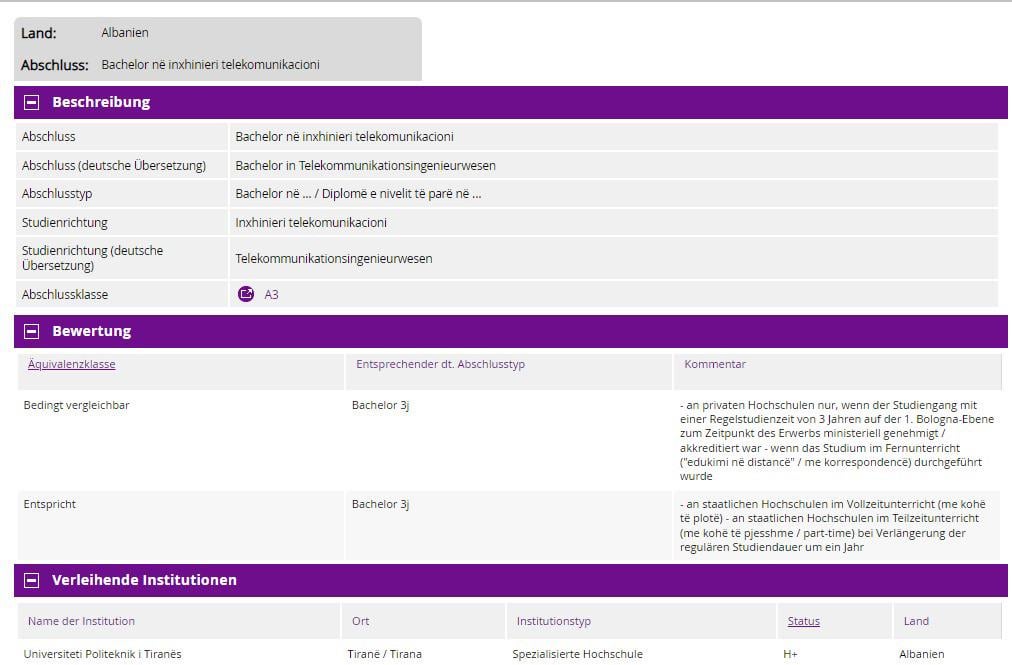Select 'Bachelor në inxhinieri telekomunikacioni' in Beschreibung table

[345, 137]
